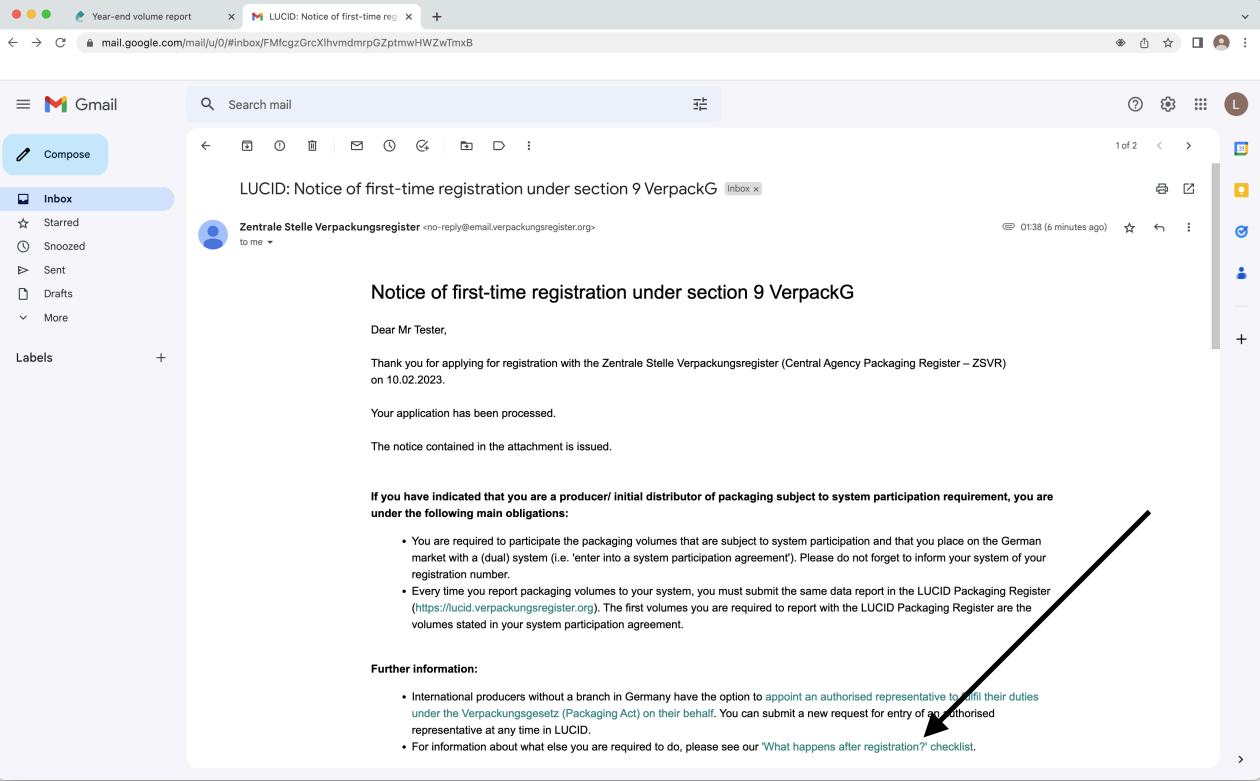Screen dimensions: 1260x781
Task: Toggle the main menu hamburger button
Action: (x=23, y=105)
